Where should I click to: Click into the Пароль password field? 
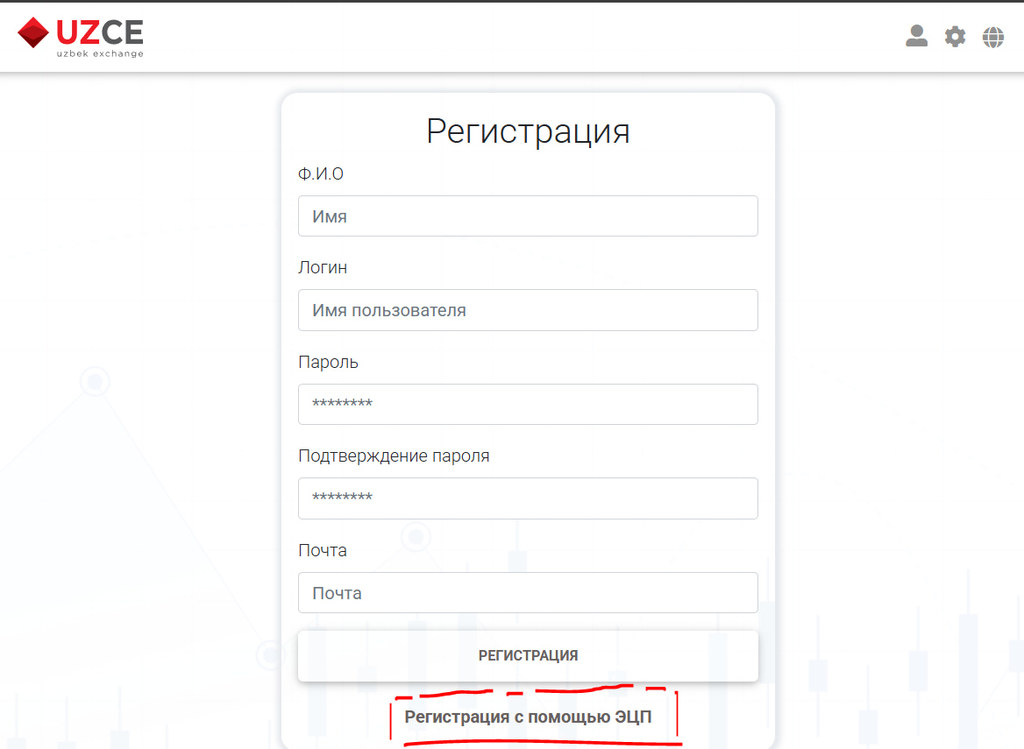point(527,404)
